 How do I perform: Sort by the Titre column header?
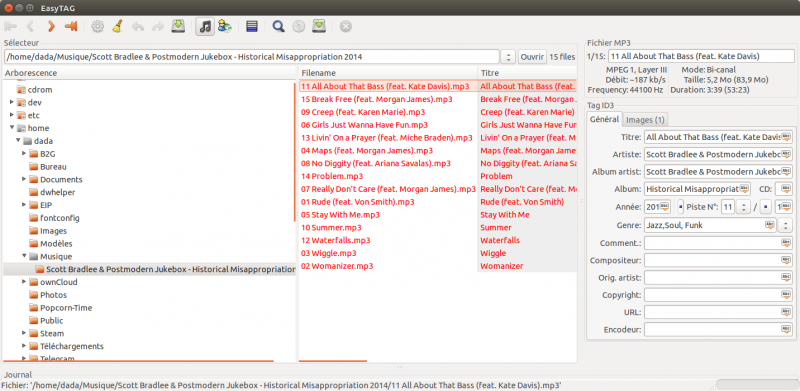(x=527, y=73)
